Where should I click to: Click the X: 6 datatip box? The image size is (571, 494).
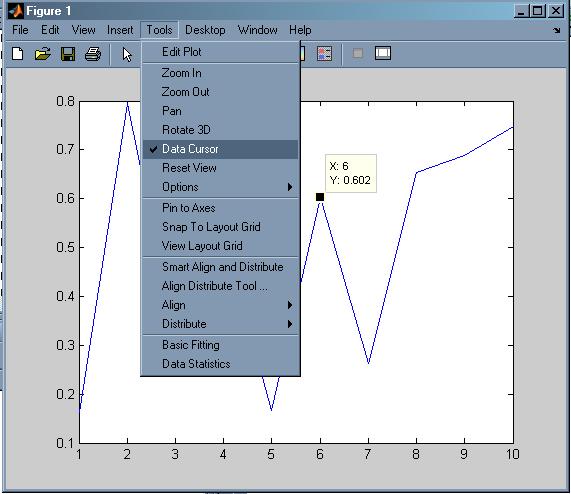click(x=351, y=173)
